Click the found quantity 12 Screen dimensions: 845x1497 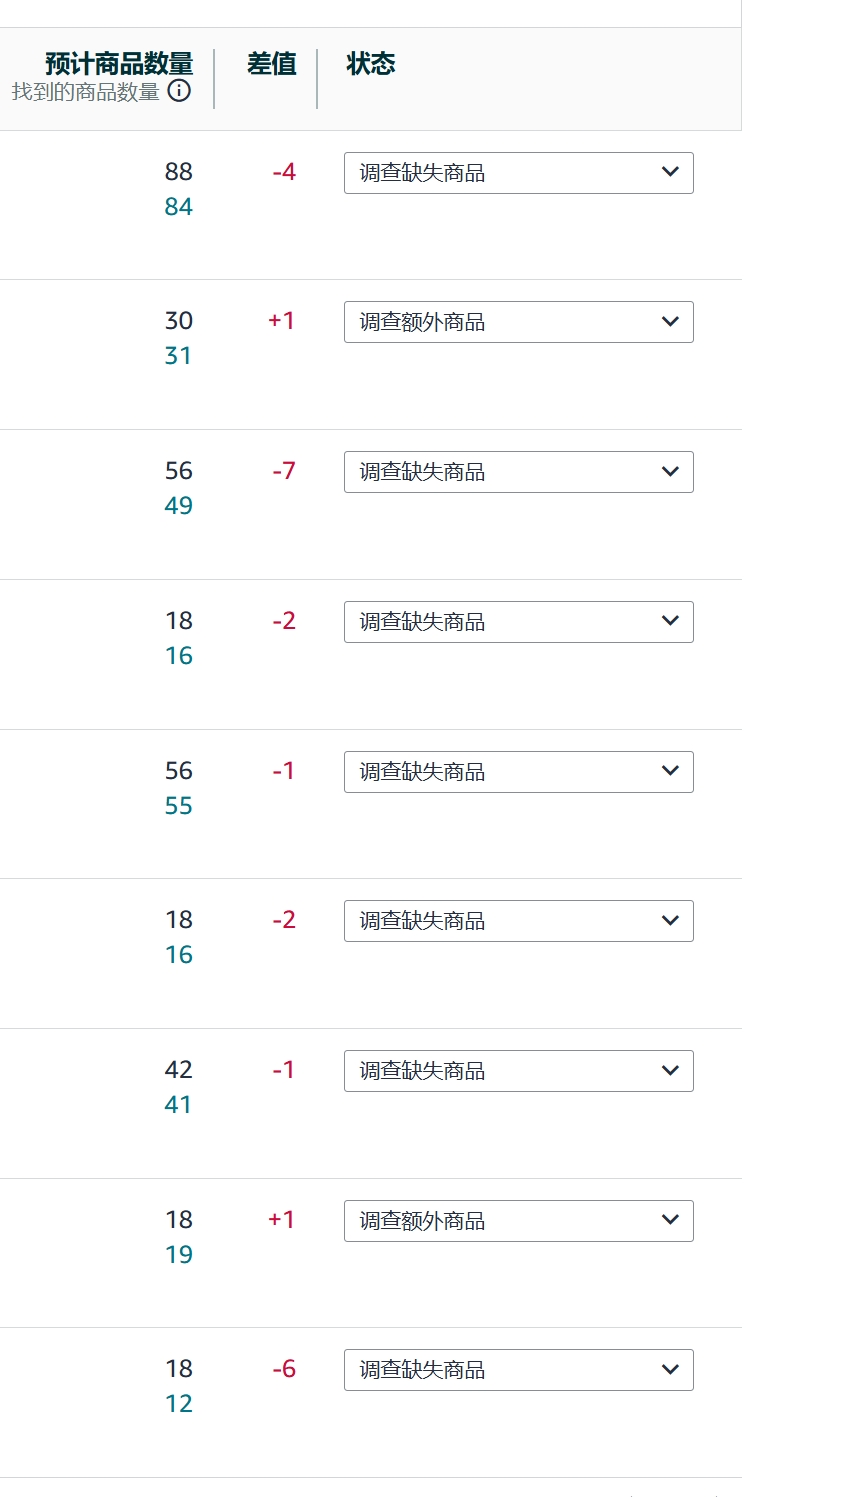click(x=179, y=1404)
